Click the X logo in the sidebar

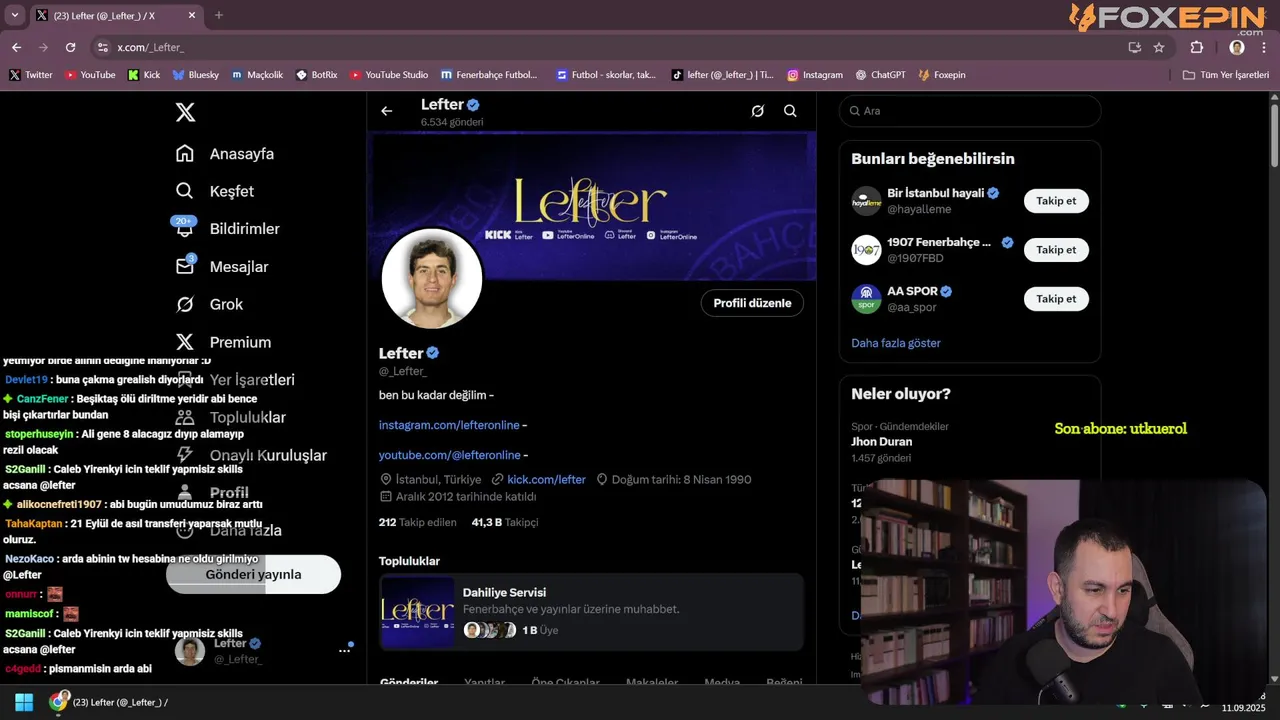185,112
